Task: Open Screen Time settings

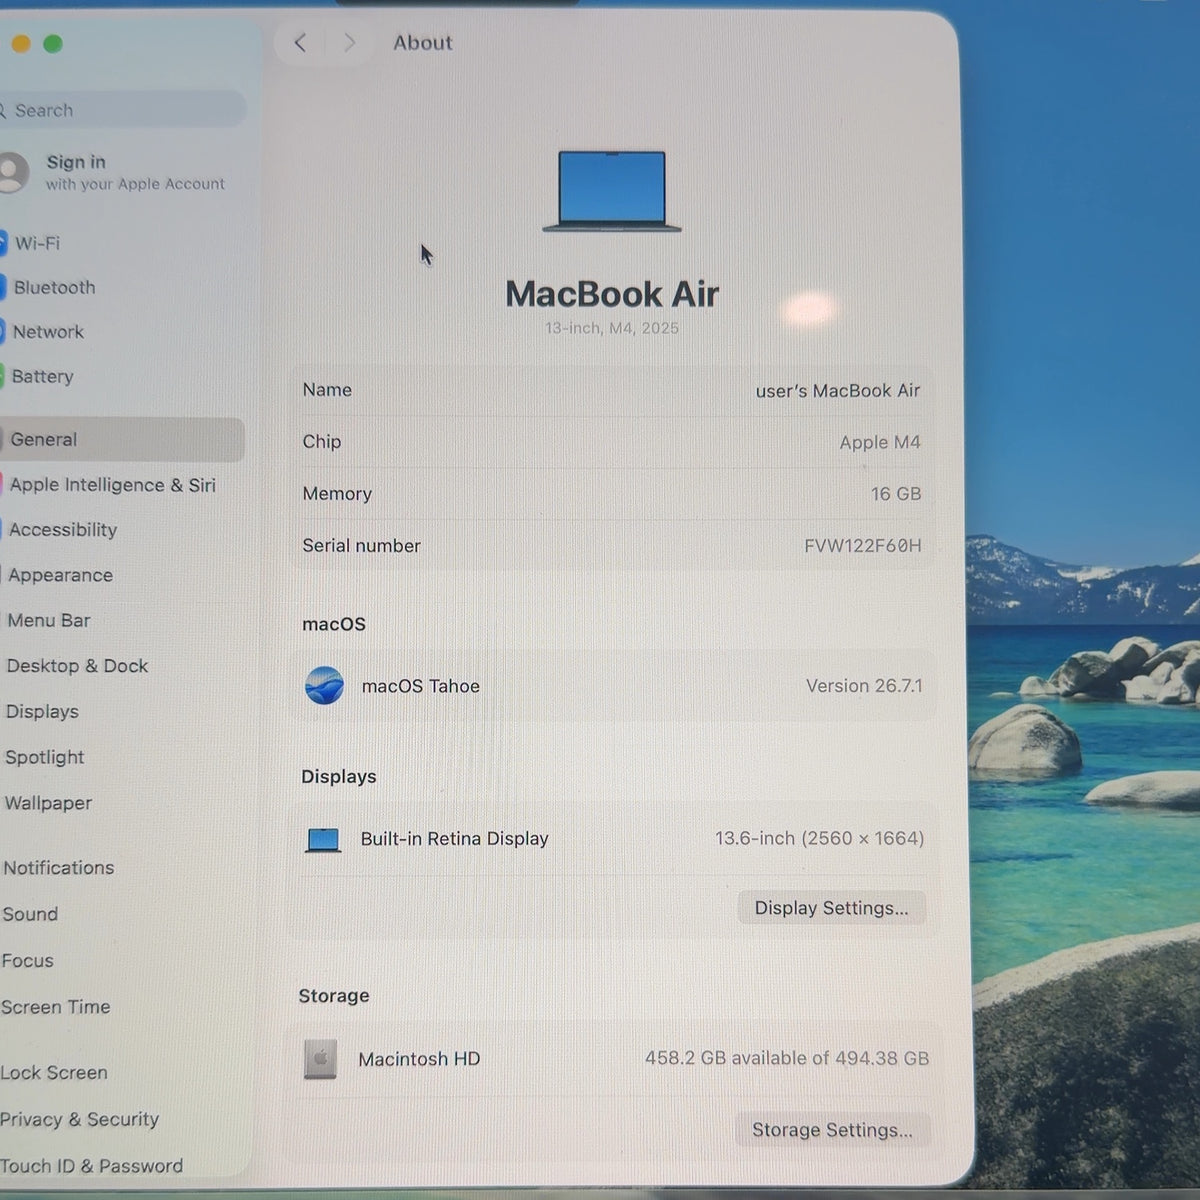Action: (x=55, y=1007)
